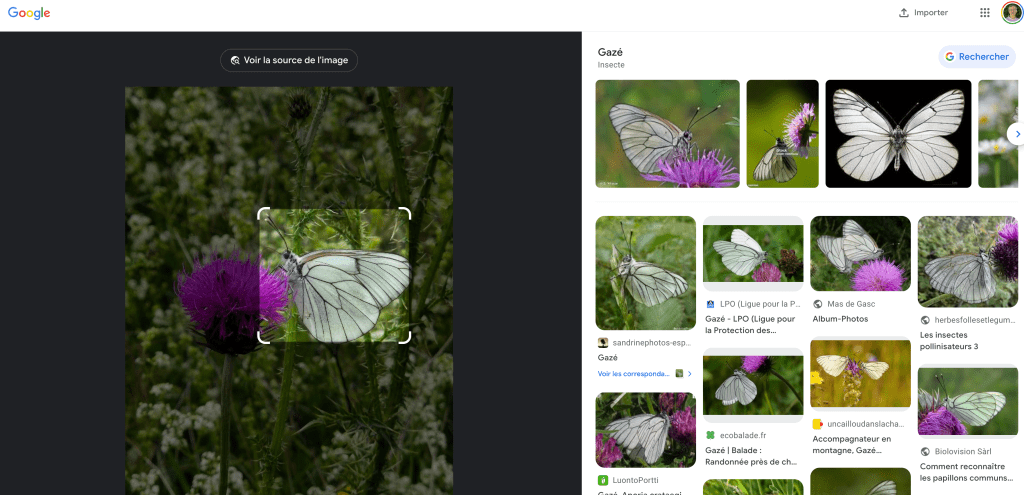Open the first Gazé carousel image
1024x495 pixels.
[x=667, y=133]
